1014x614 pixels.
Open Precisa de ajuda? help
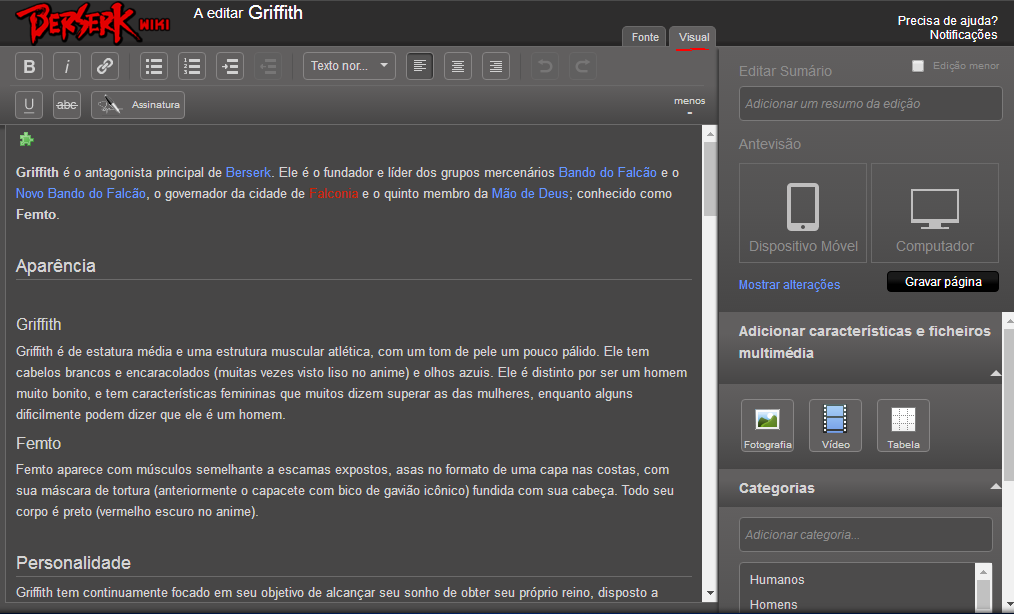coord(947,21)
